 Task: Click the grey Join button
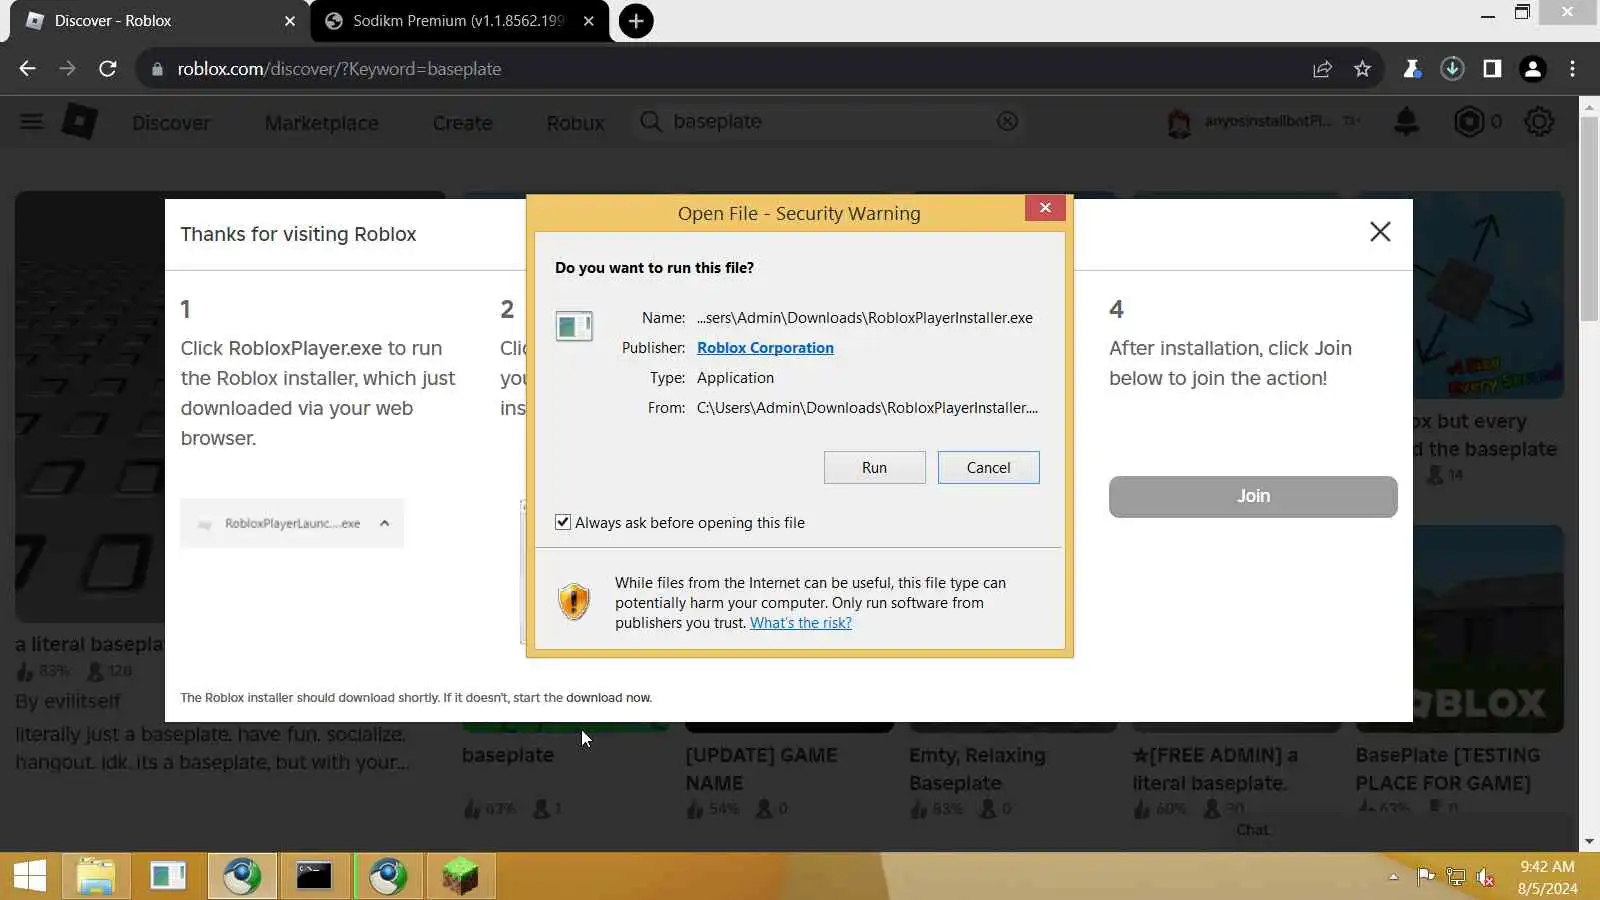1253,496
